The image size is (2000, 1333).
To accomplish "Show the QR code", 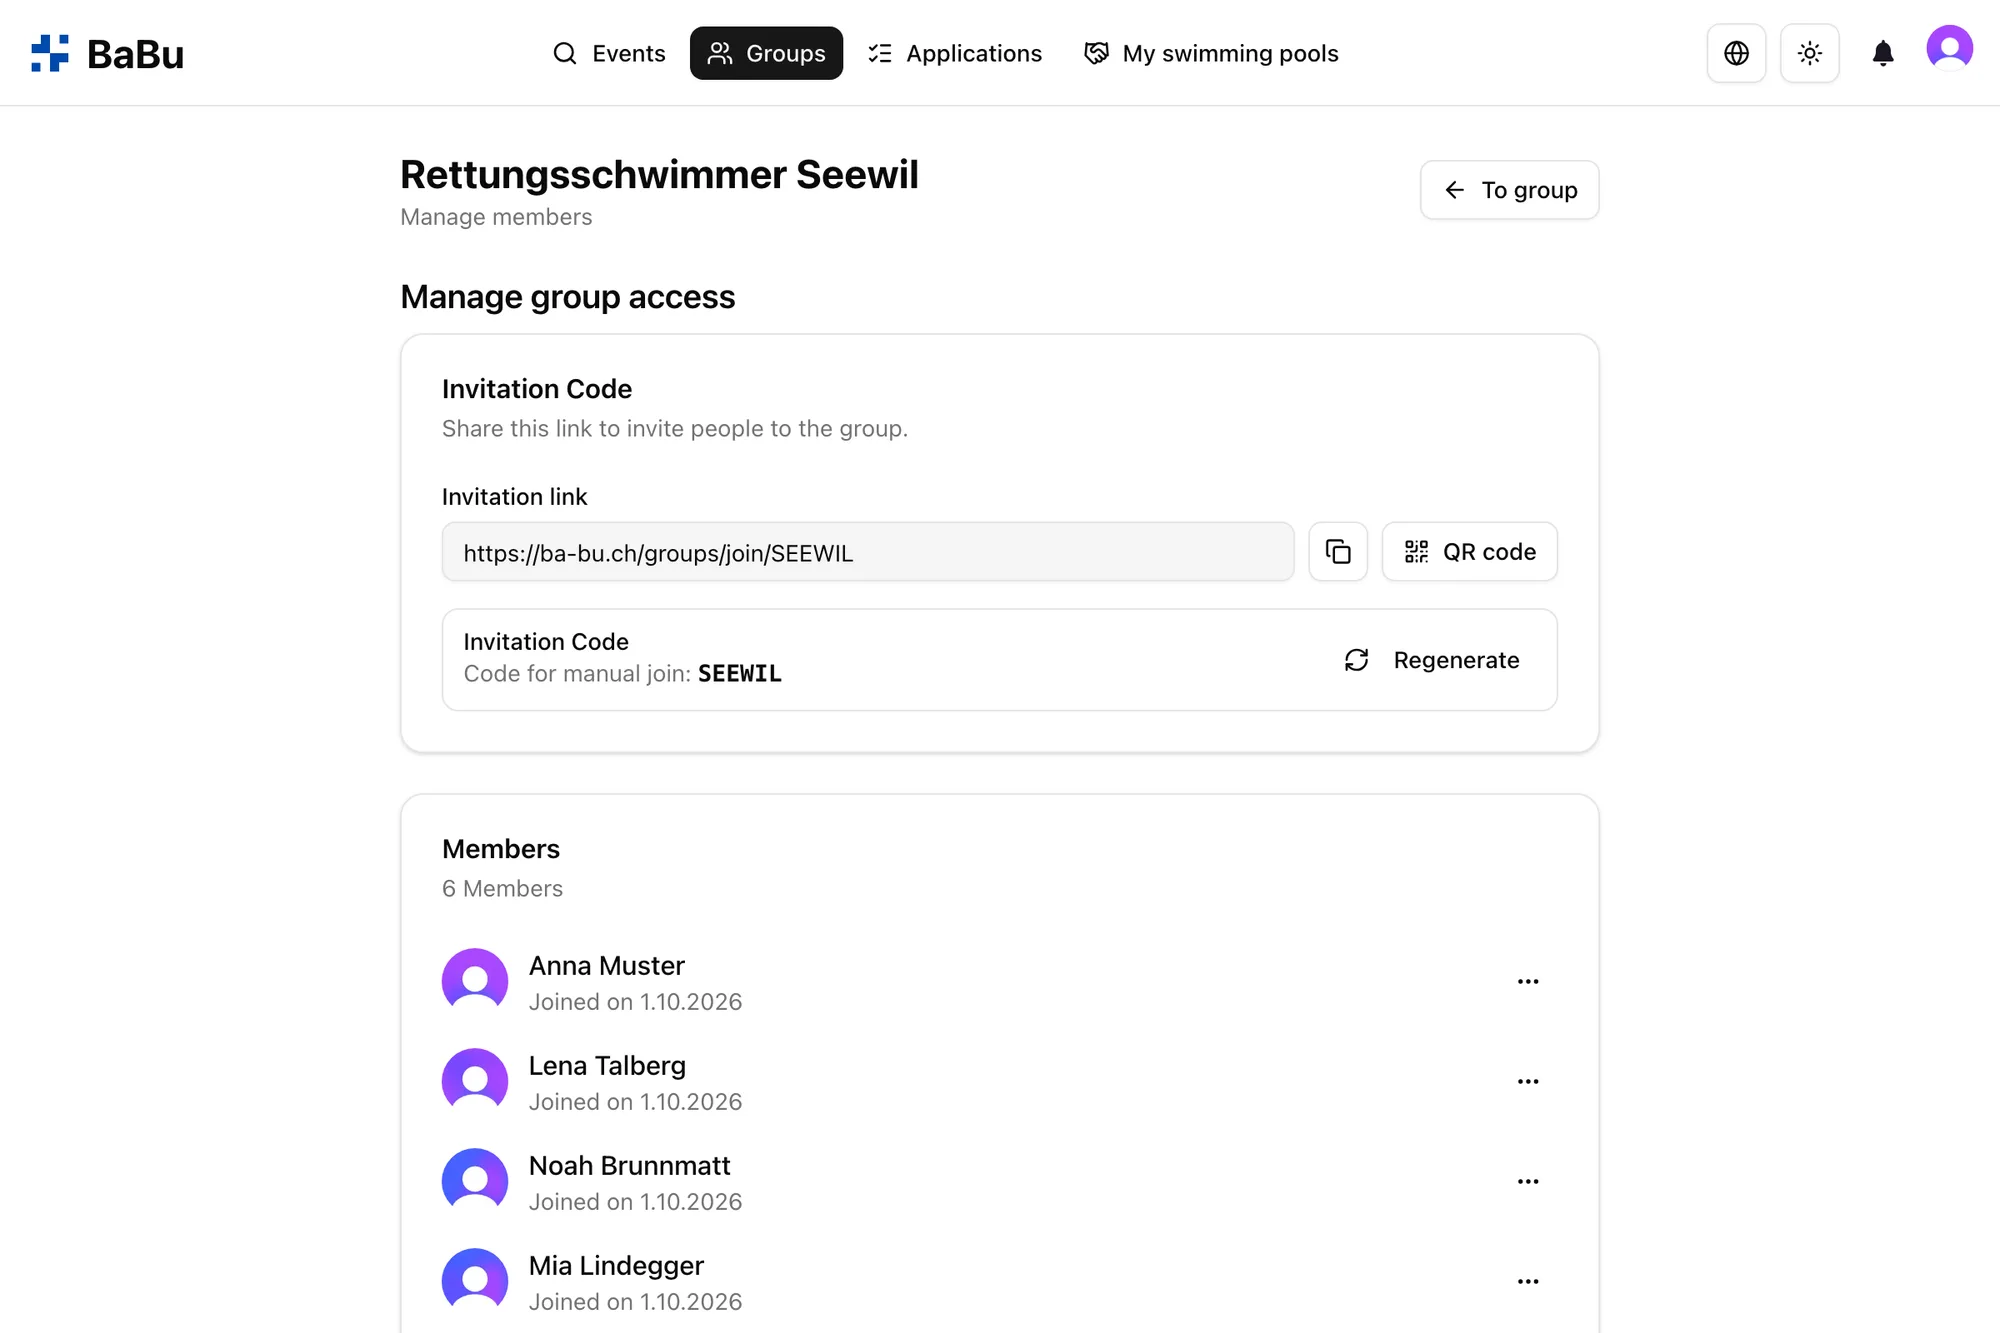I will point(1469,551).
